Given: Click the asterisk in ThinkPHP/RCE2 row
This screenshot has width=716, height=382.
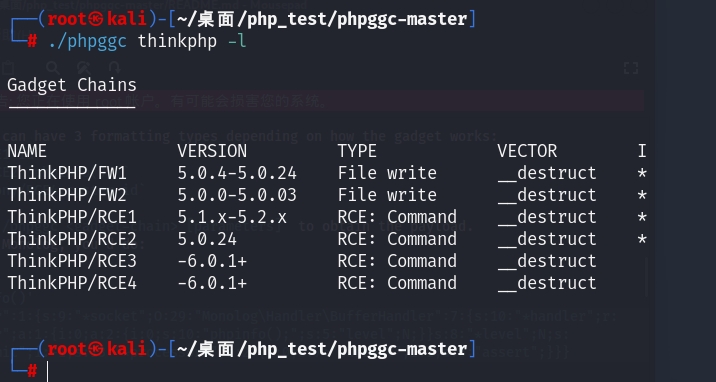Looking at the screenshot, I should coord(642,239).
